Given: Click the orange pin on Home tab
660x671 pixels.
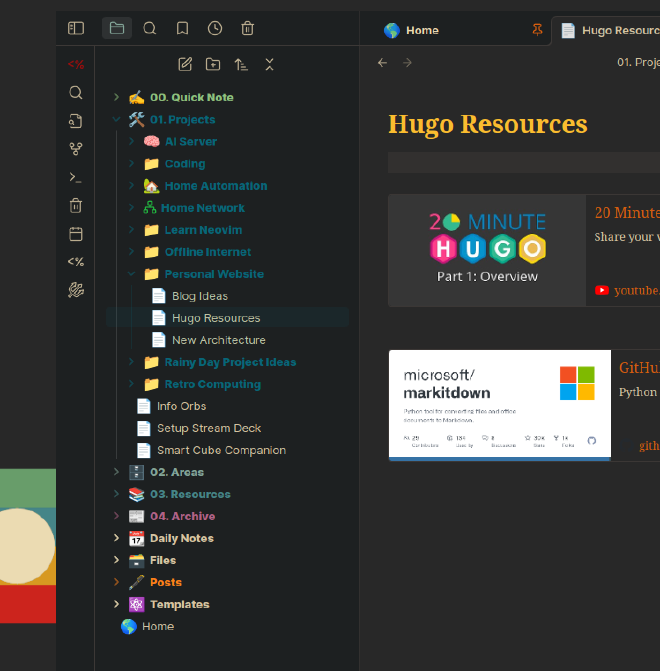Looking at the screenshot, I should pyautogui.click(x=537, y=30).
